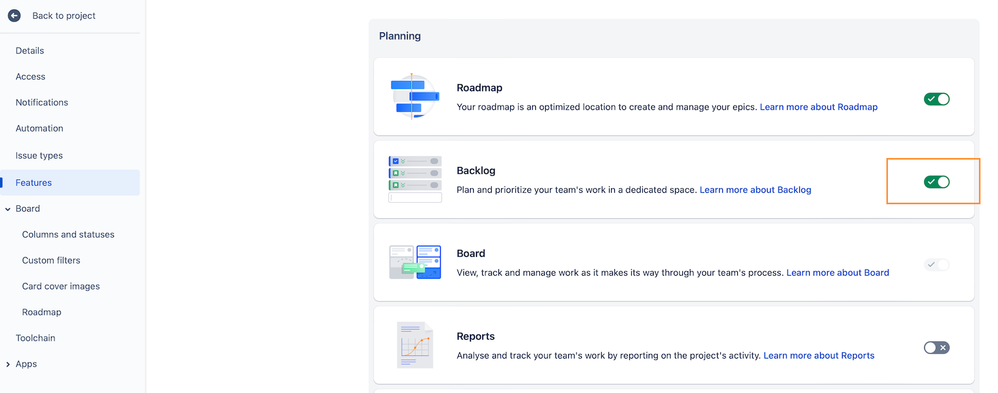Expand the Apps section chevron
This screenshot has width=998, height=393.
(8, 364)
